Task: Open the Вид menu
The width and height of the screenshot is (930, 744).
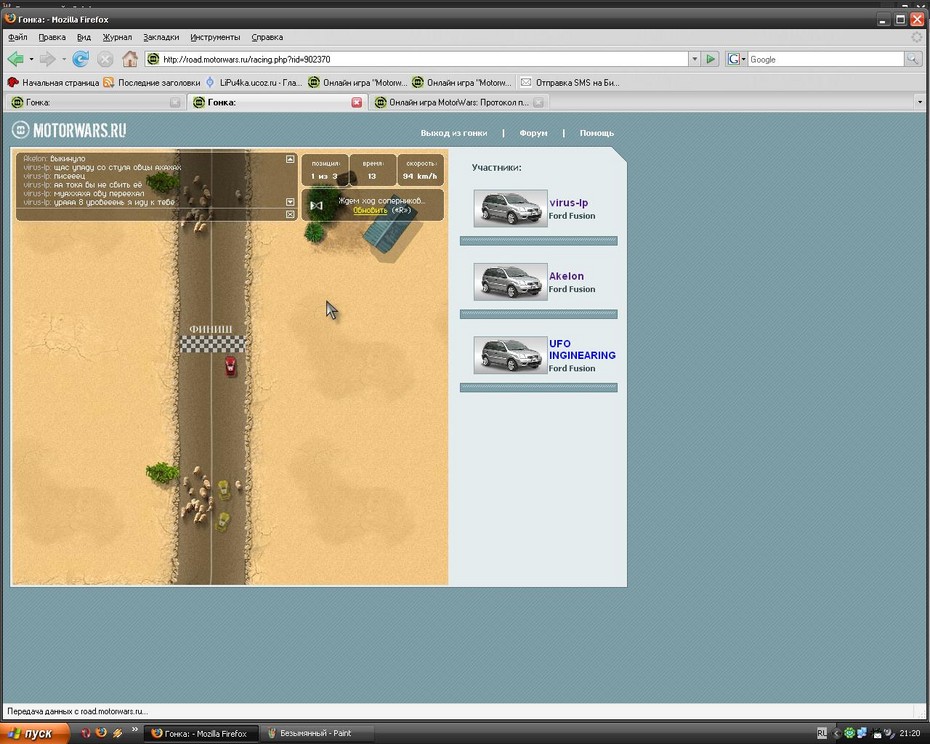Action: click(84, 37)
